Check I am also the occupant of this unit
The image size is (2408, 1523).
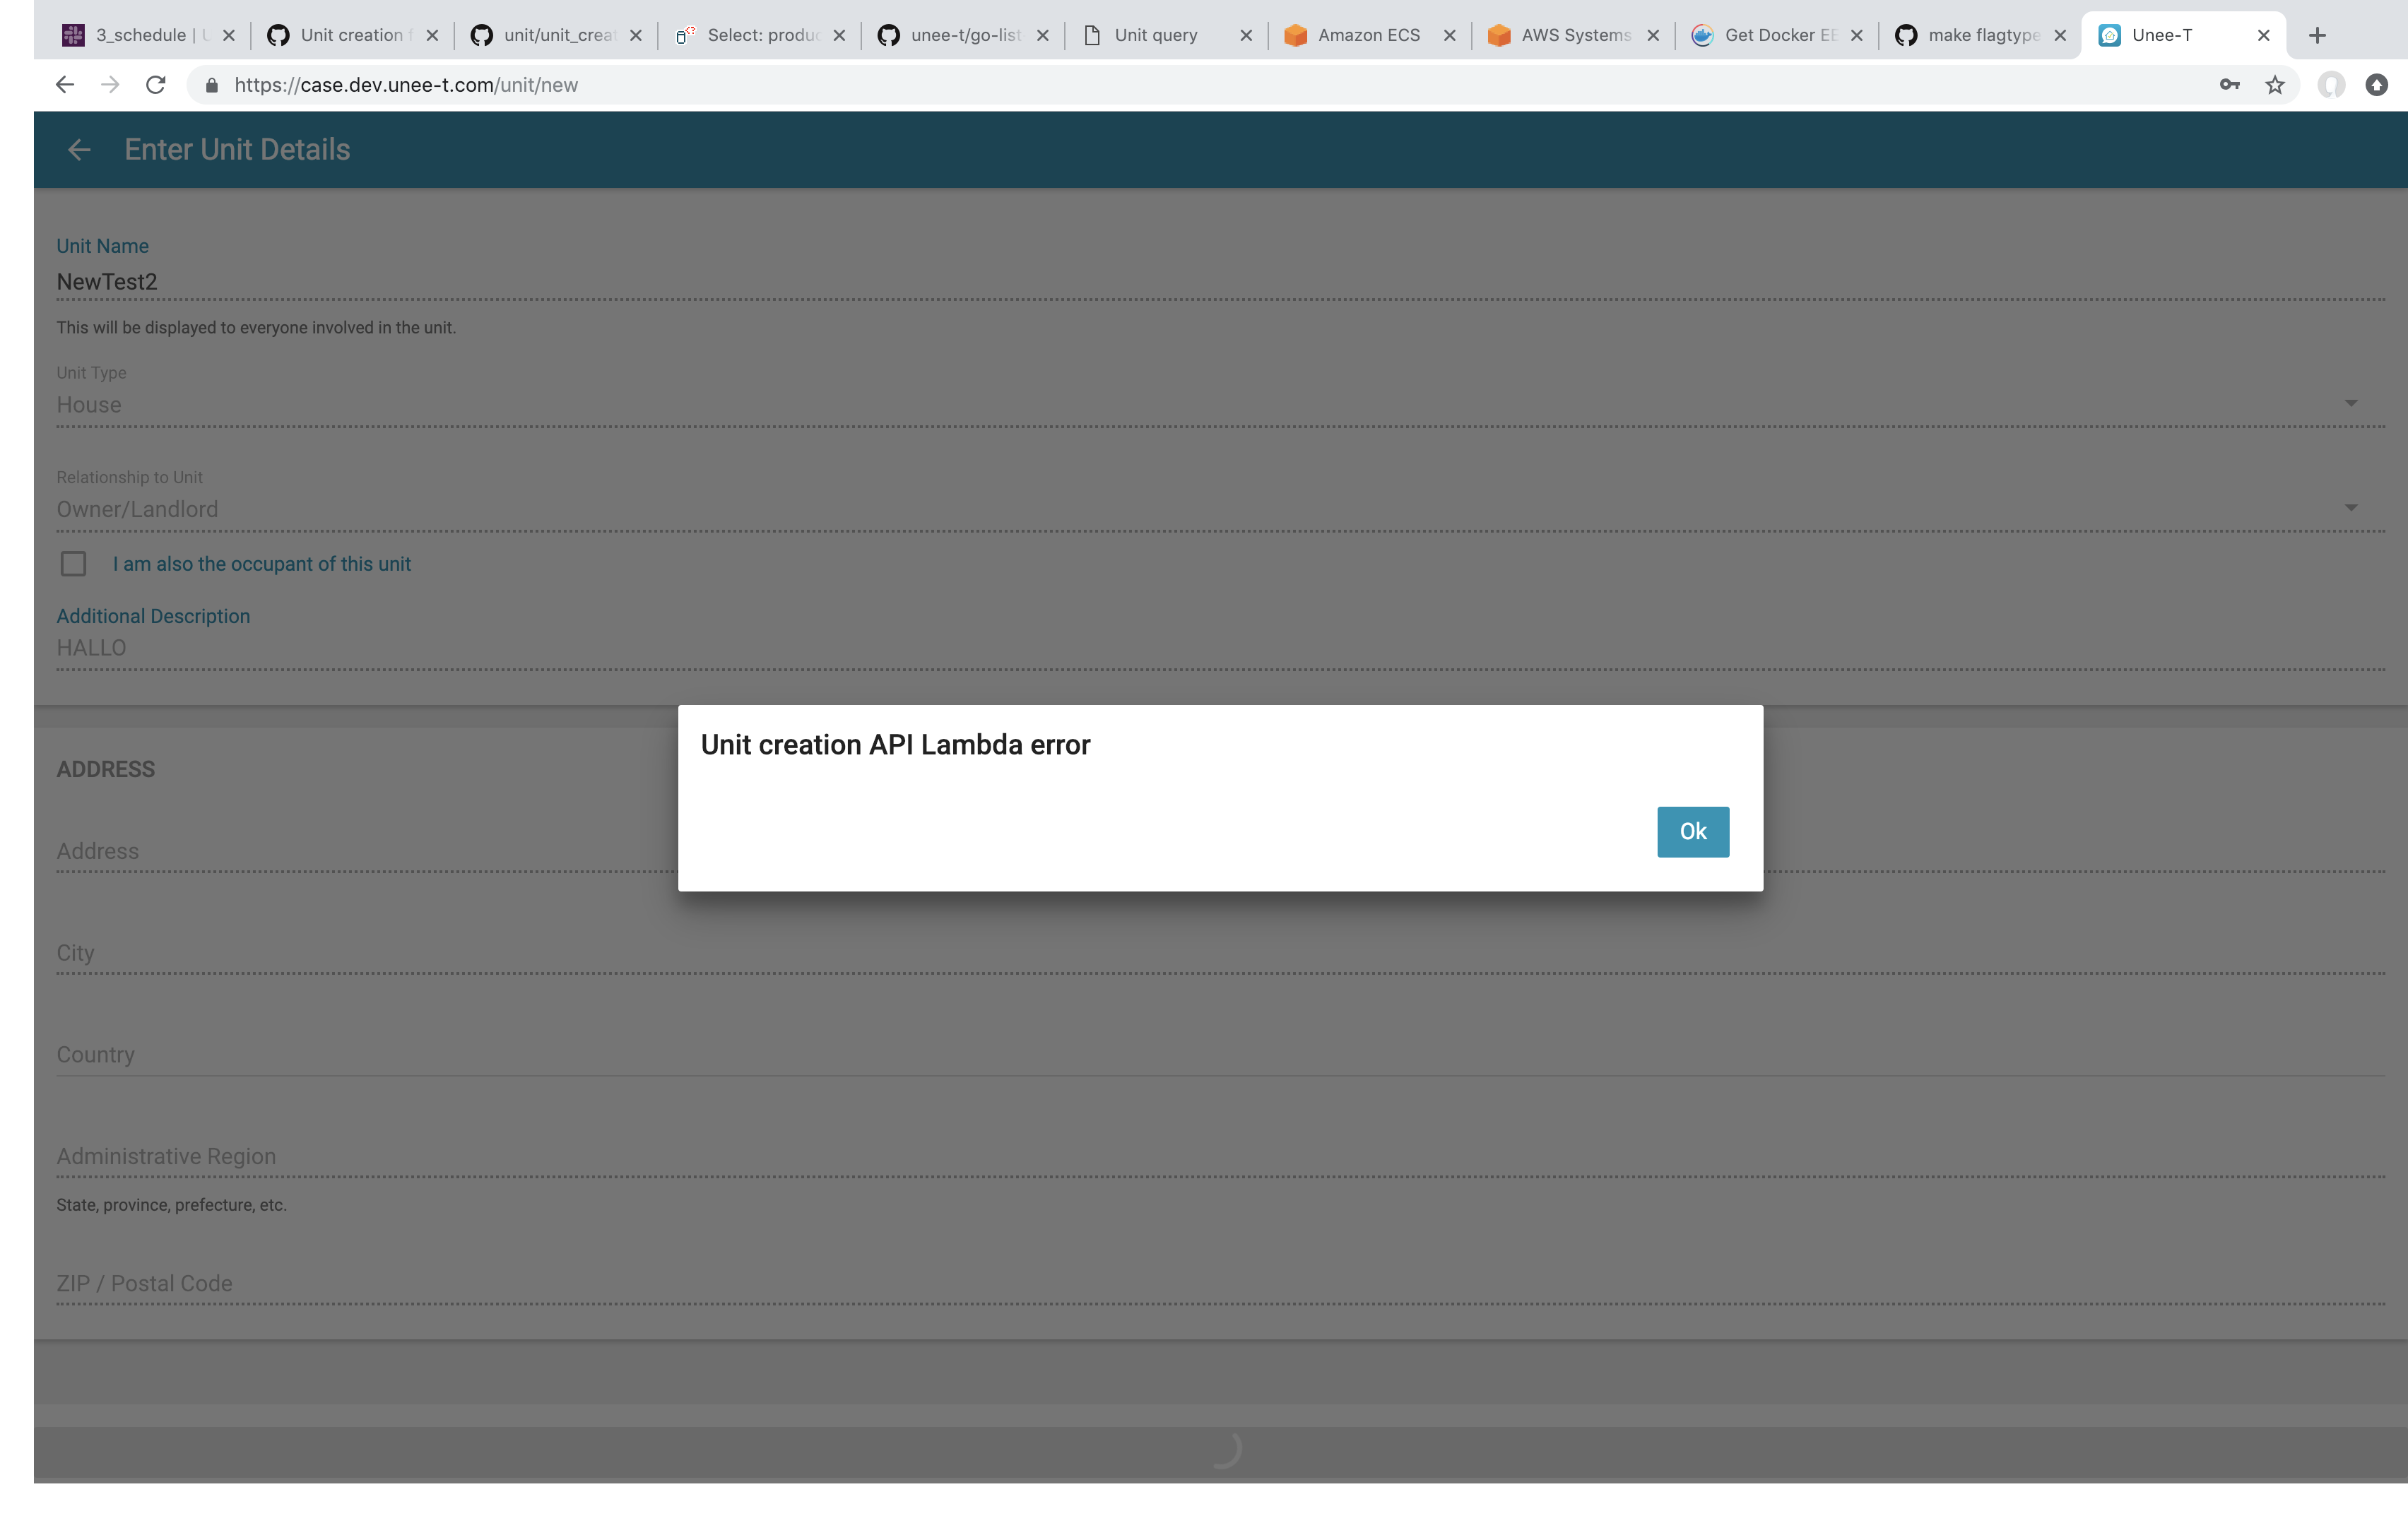tap(73, 563)
